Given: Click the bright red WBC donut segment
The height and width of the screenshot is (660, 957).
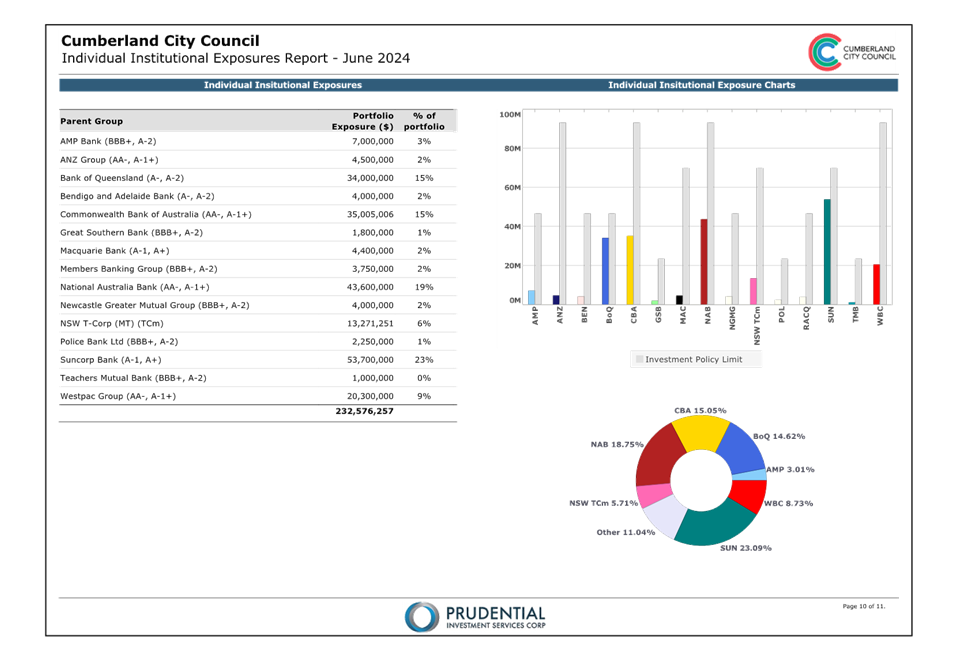Looking at the screenshot, I should [748, 495].
